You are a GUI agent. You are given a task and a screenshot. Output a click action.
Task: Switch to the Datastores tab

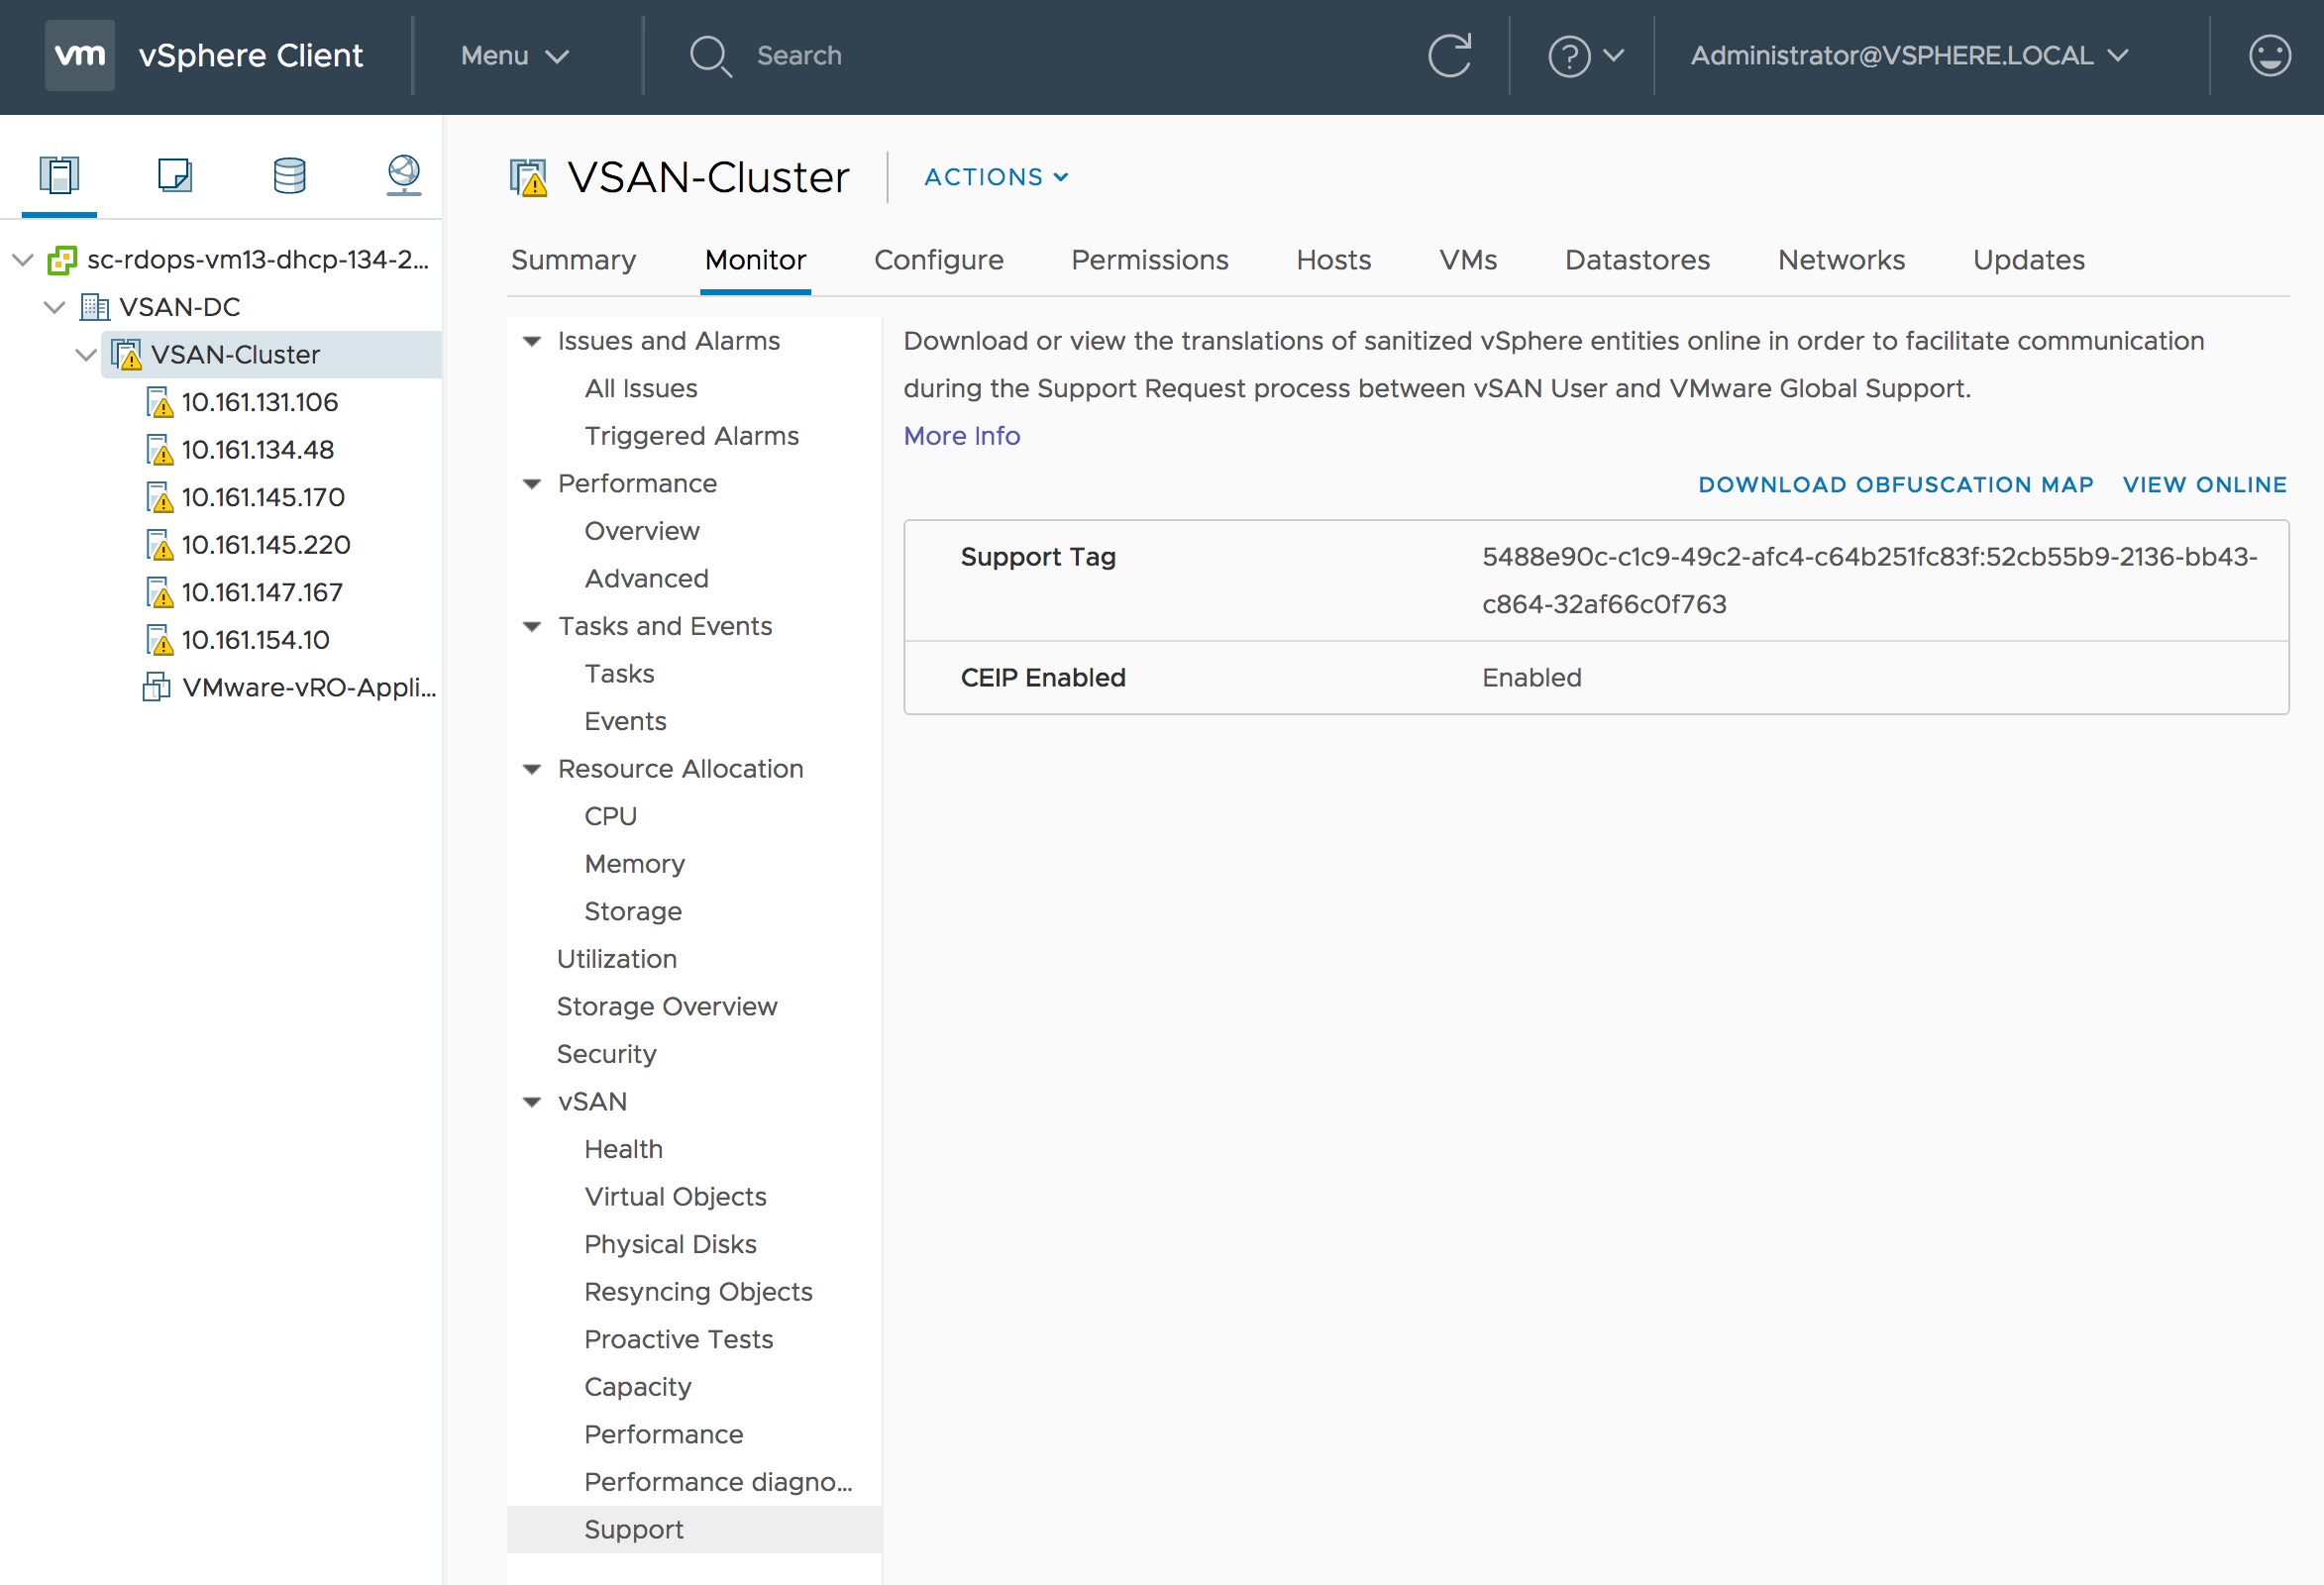click(x=1637, y=260)
